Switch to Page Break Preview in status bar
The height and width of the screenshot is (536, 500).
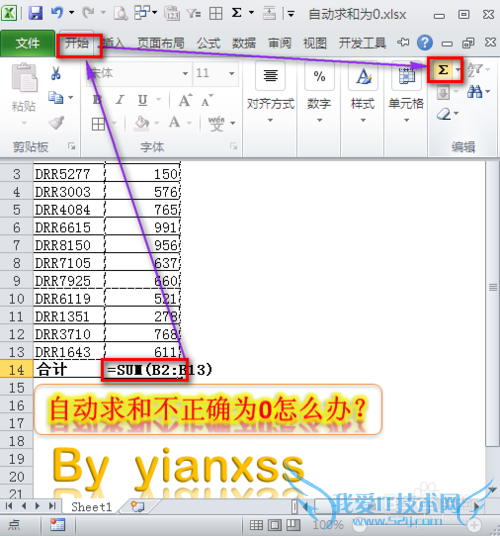click(x=293, y=525)
